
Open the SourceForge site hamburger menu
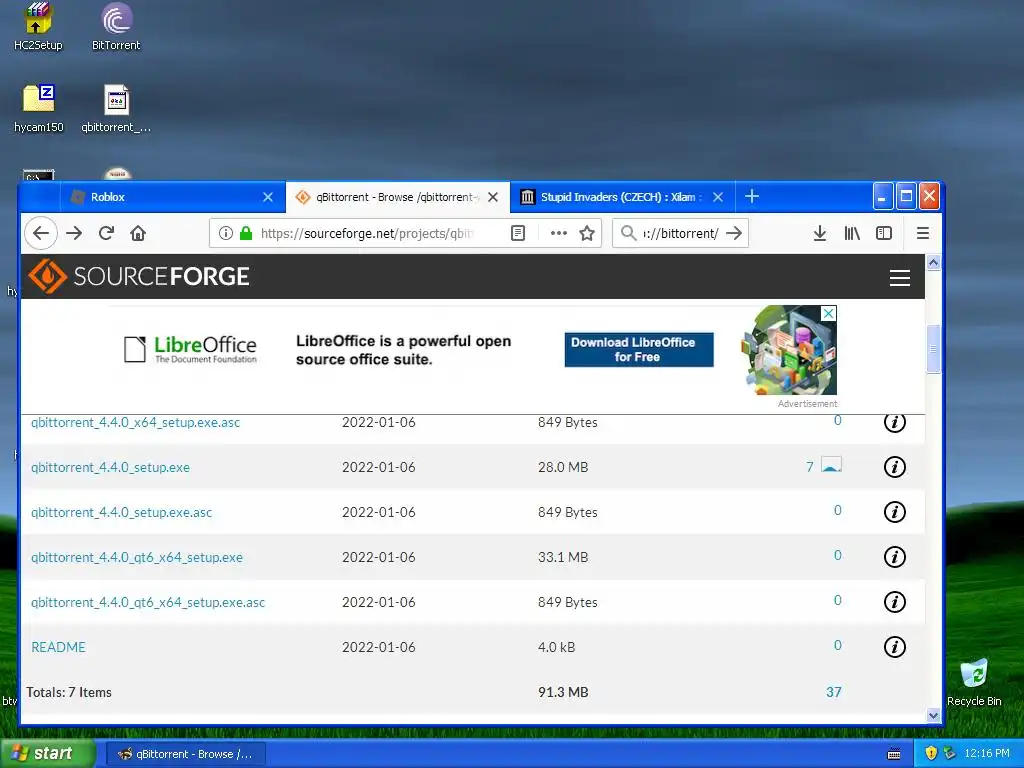point(900,278)
